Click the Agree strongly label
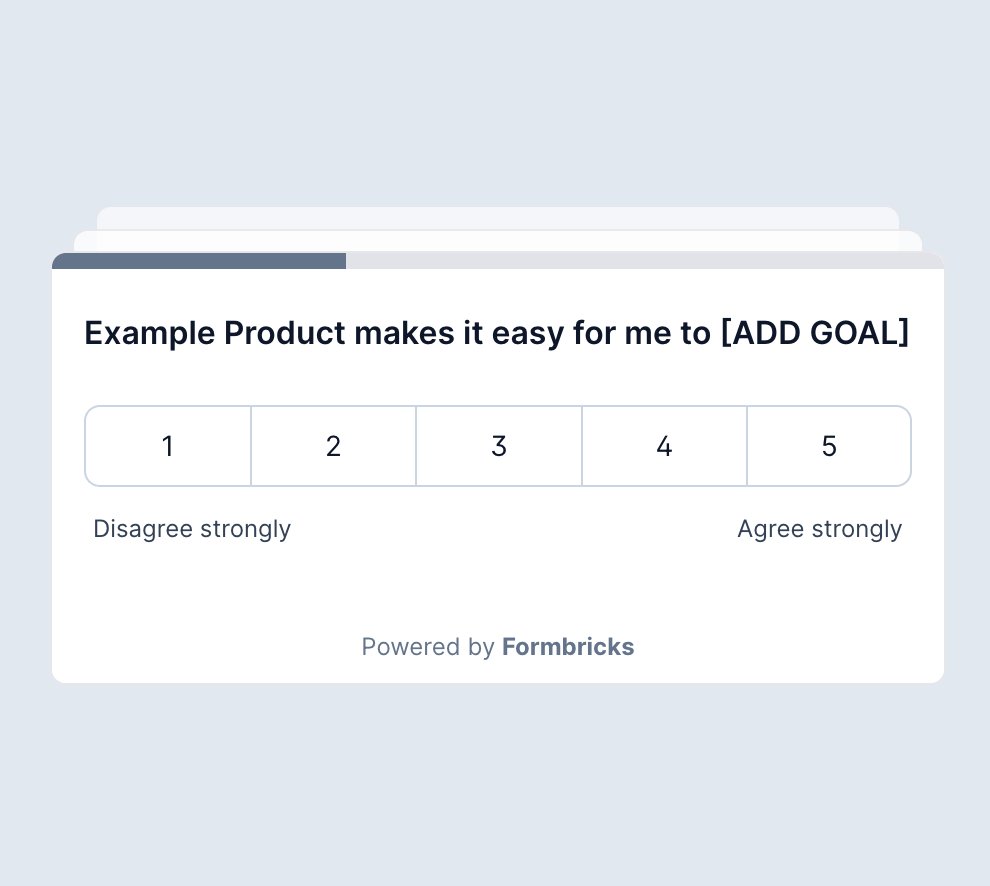 tap(819, 529)
